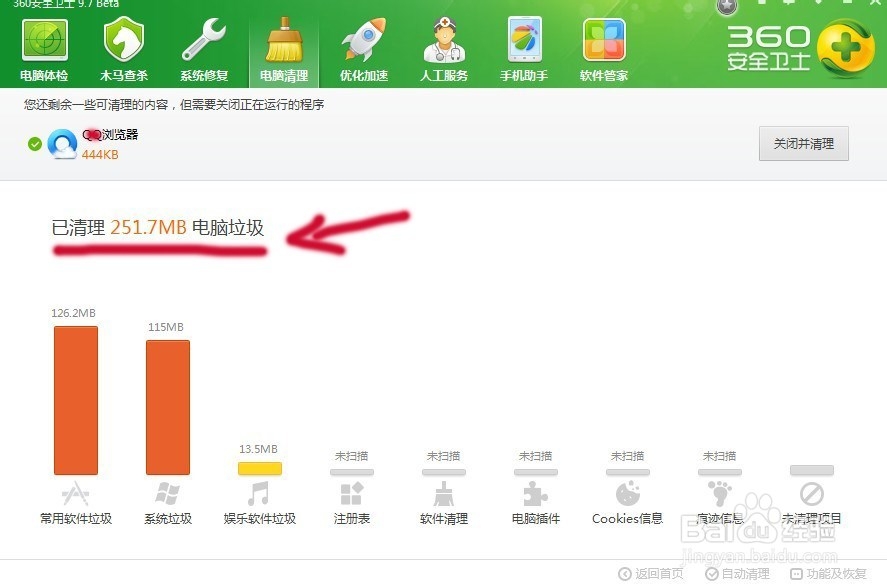The width and height of the screenshot is (887, 588).
Task: Select the 电脑清理 broom tab
Action: pos(284,50)
